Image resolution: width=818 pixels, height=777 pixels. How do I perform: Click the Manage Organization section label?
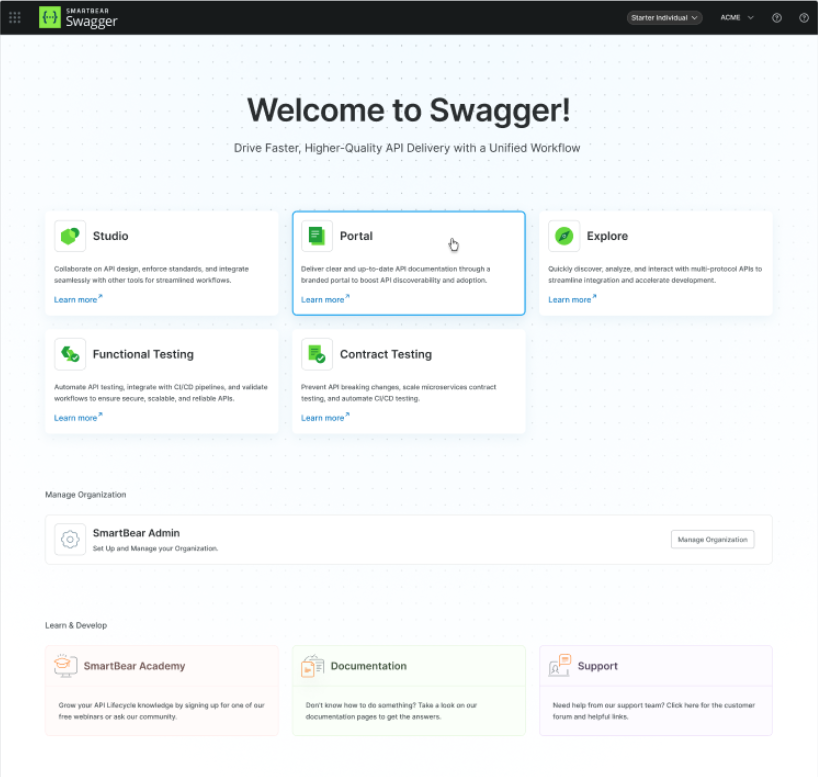[x=86, y=494]
